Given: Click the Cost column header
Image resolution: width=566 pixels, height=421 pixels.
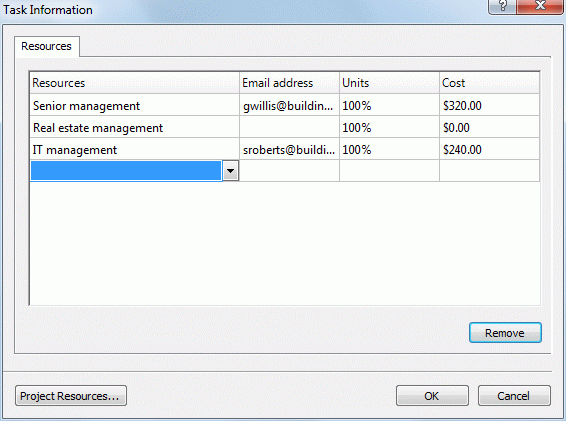Looking at the screenshot, I should [x=489, y=83].
